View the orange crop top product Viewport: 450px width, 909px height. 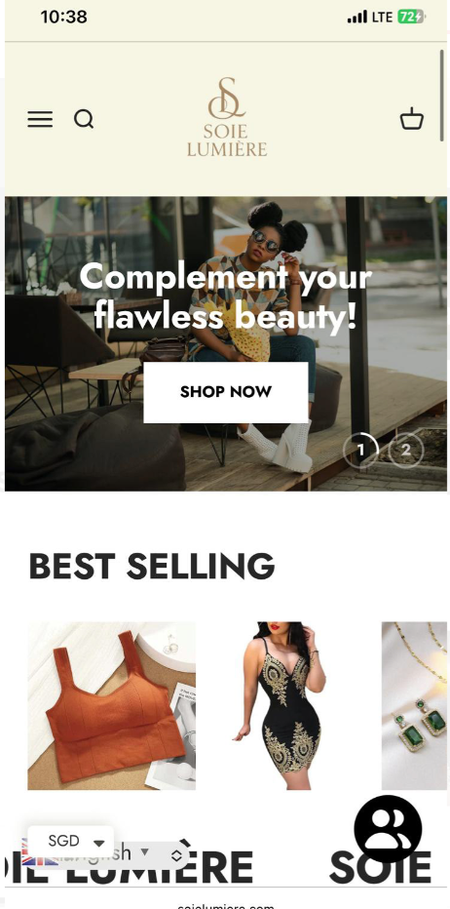(x=111, y=706)
